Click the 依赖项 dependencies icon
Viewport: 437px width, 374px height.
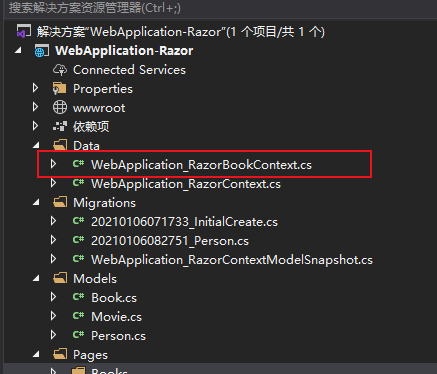[x=60, y=127]
